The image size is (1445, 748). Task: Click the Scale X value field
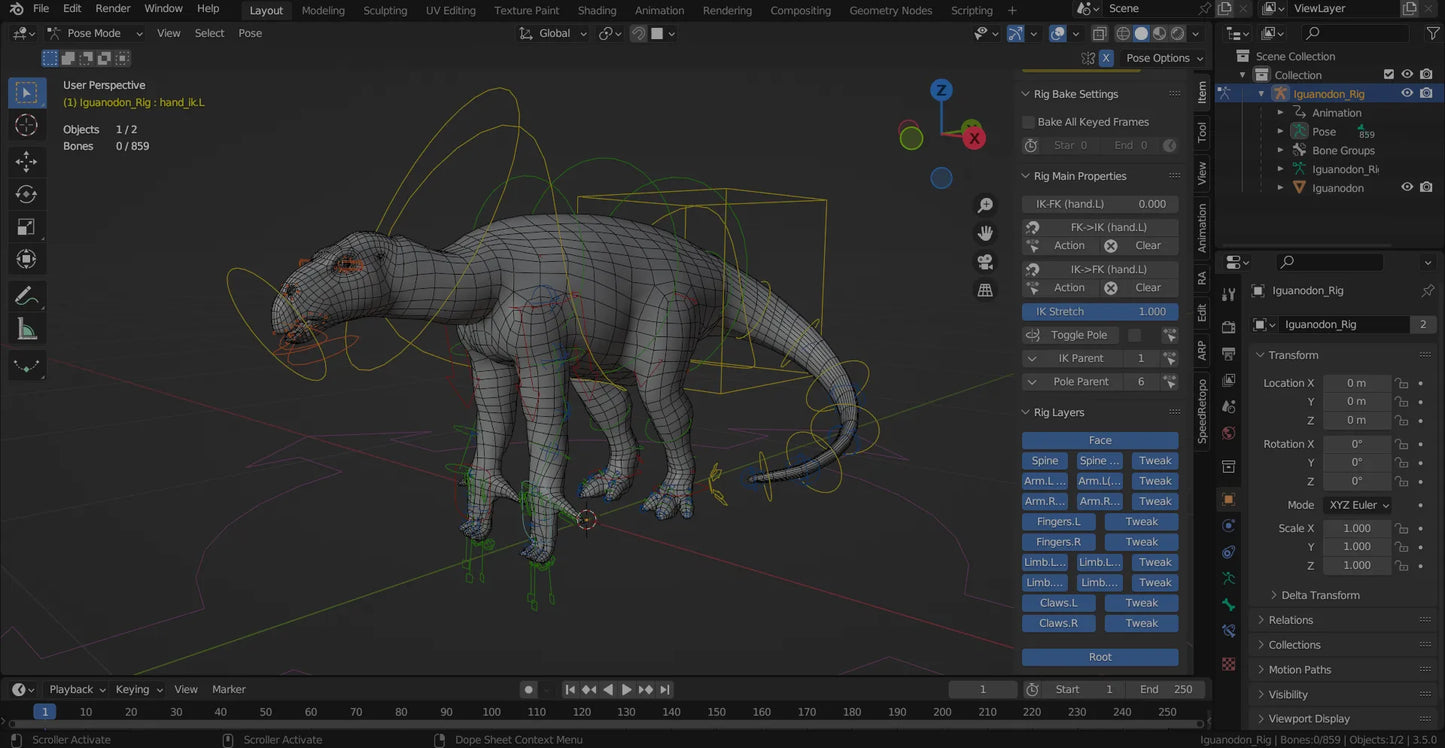click(1357, 528)
